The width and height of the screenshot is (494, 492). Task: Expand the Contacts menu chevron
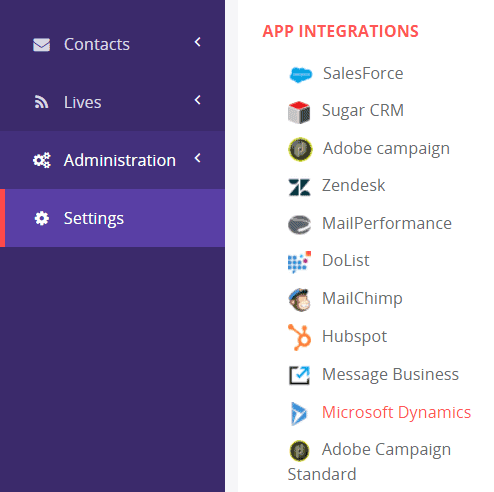198,42
